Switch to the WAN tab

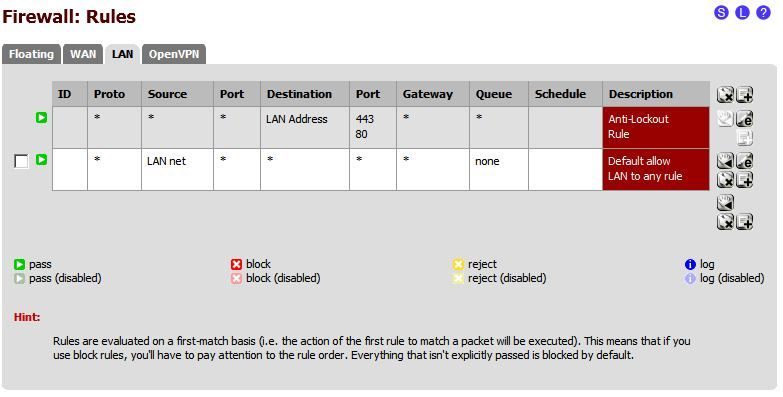click(83, 54)
